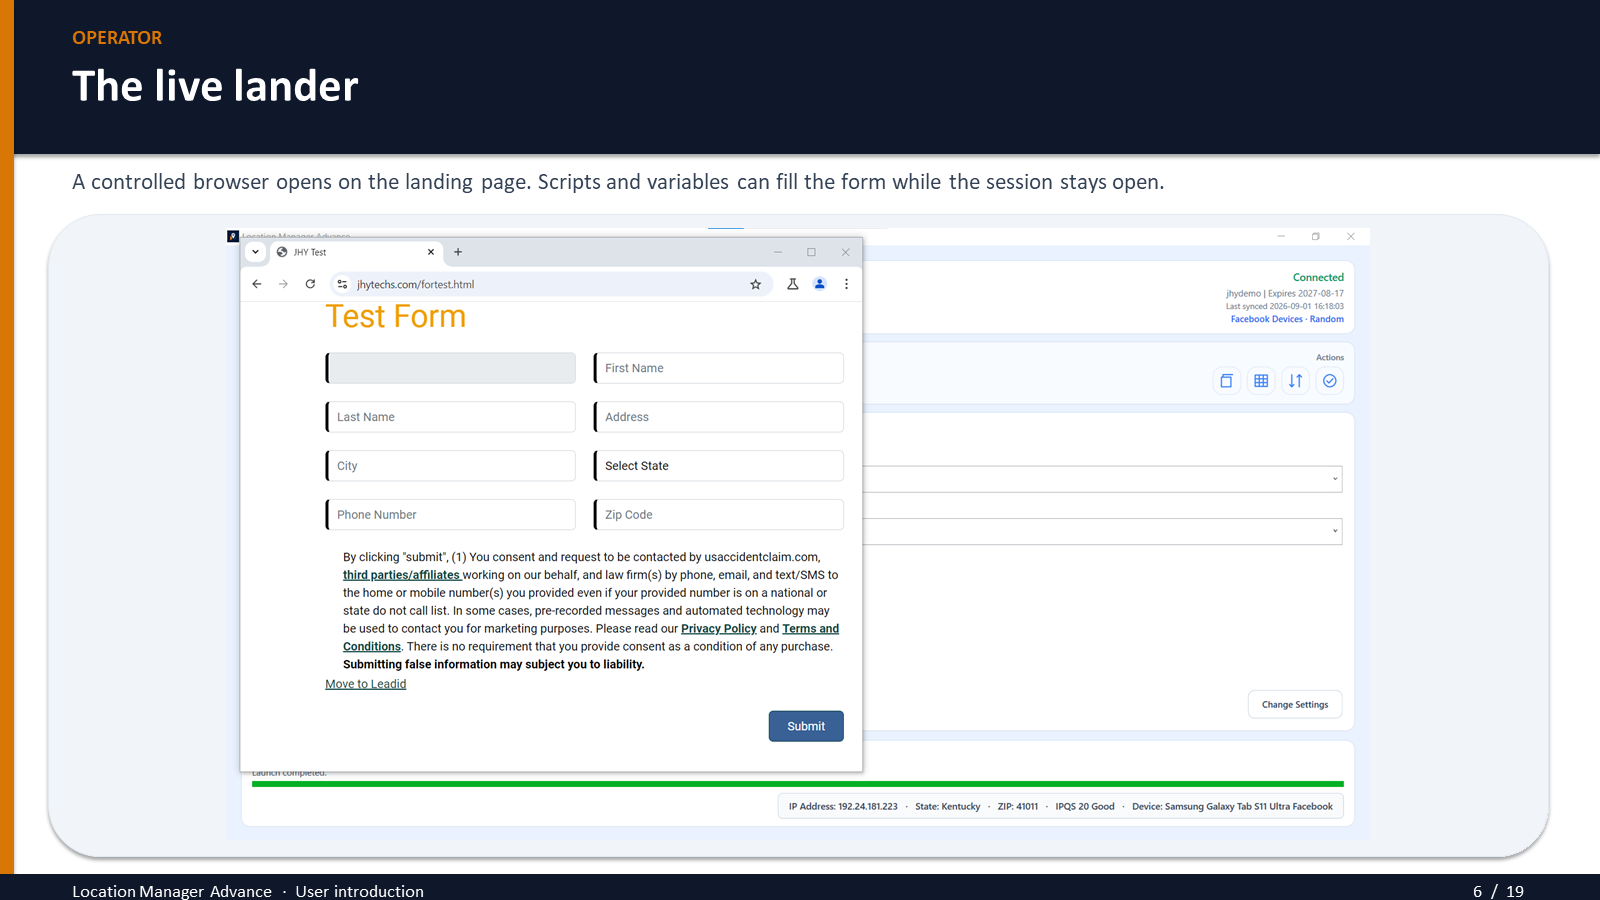Click the up-down arrows action icon
Viewport: 1600px width, 900px height.
[x=1295, y=381]
